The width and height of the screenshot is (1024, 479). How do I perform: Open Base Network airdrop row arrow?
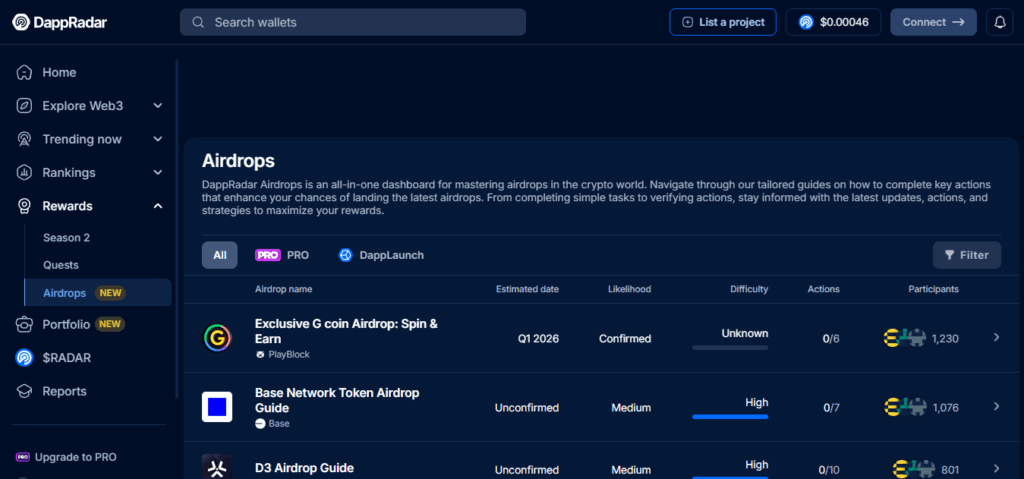tap(997, 406)
